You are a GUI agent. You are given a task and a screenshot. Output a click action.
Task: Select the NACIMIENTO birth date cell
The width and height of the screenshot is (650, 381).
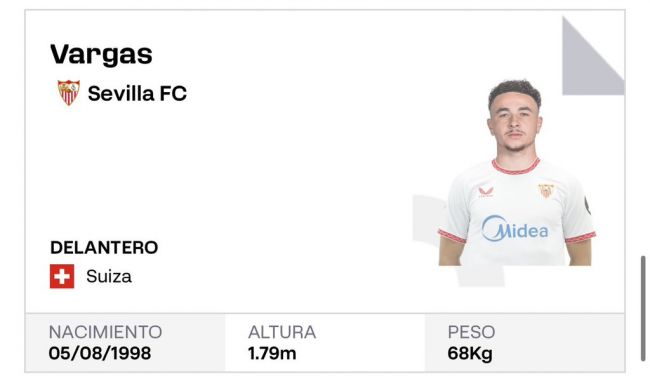click(125, 343)
